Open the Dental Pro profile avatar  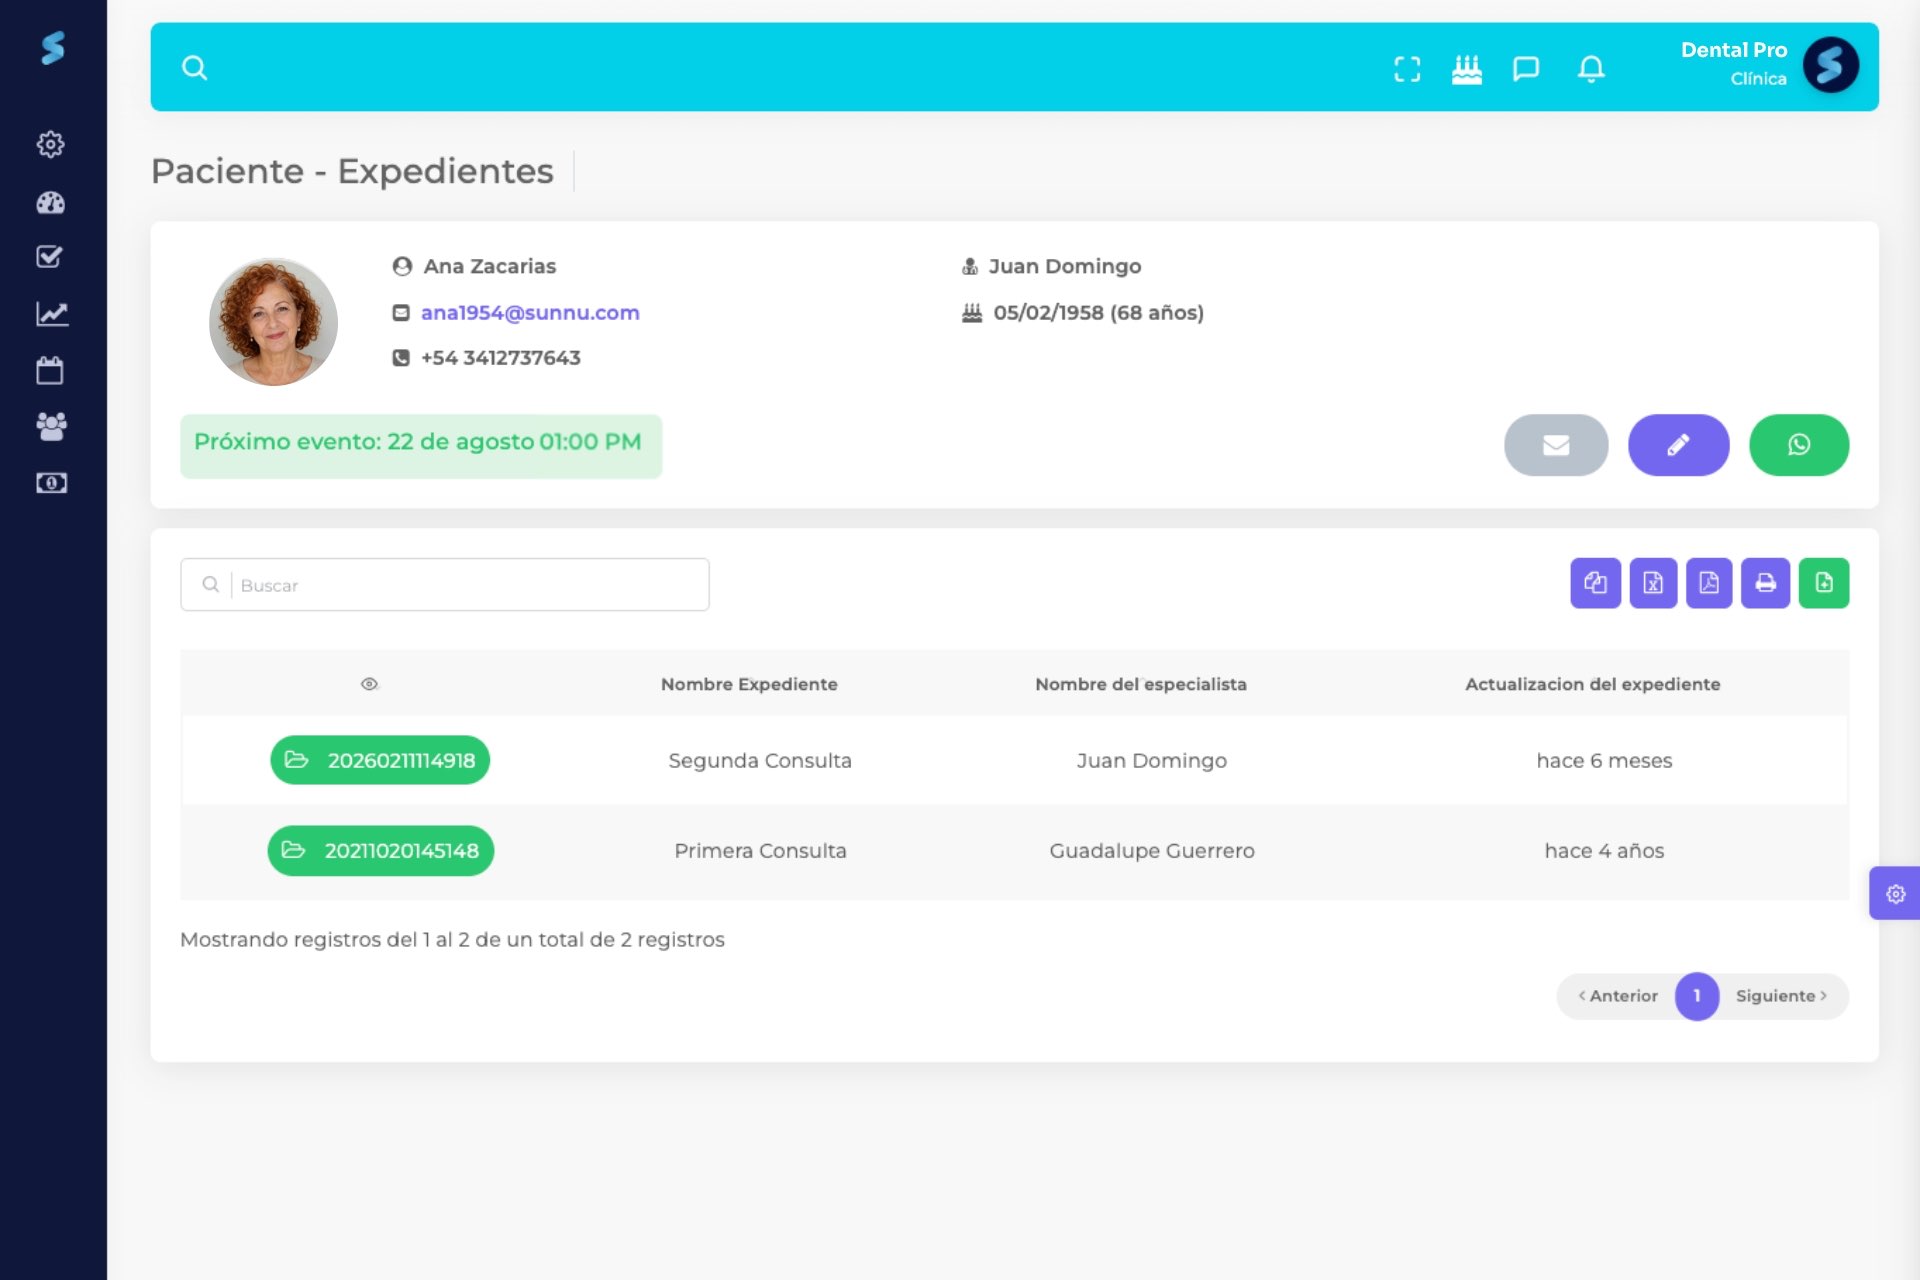click(x=1831, y=66)
